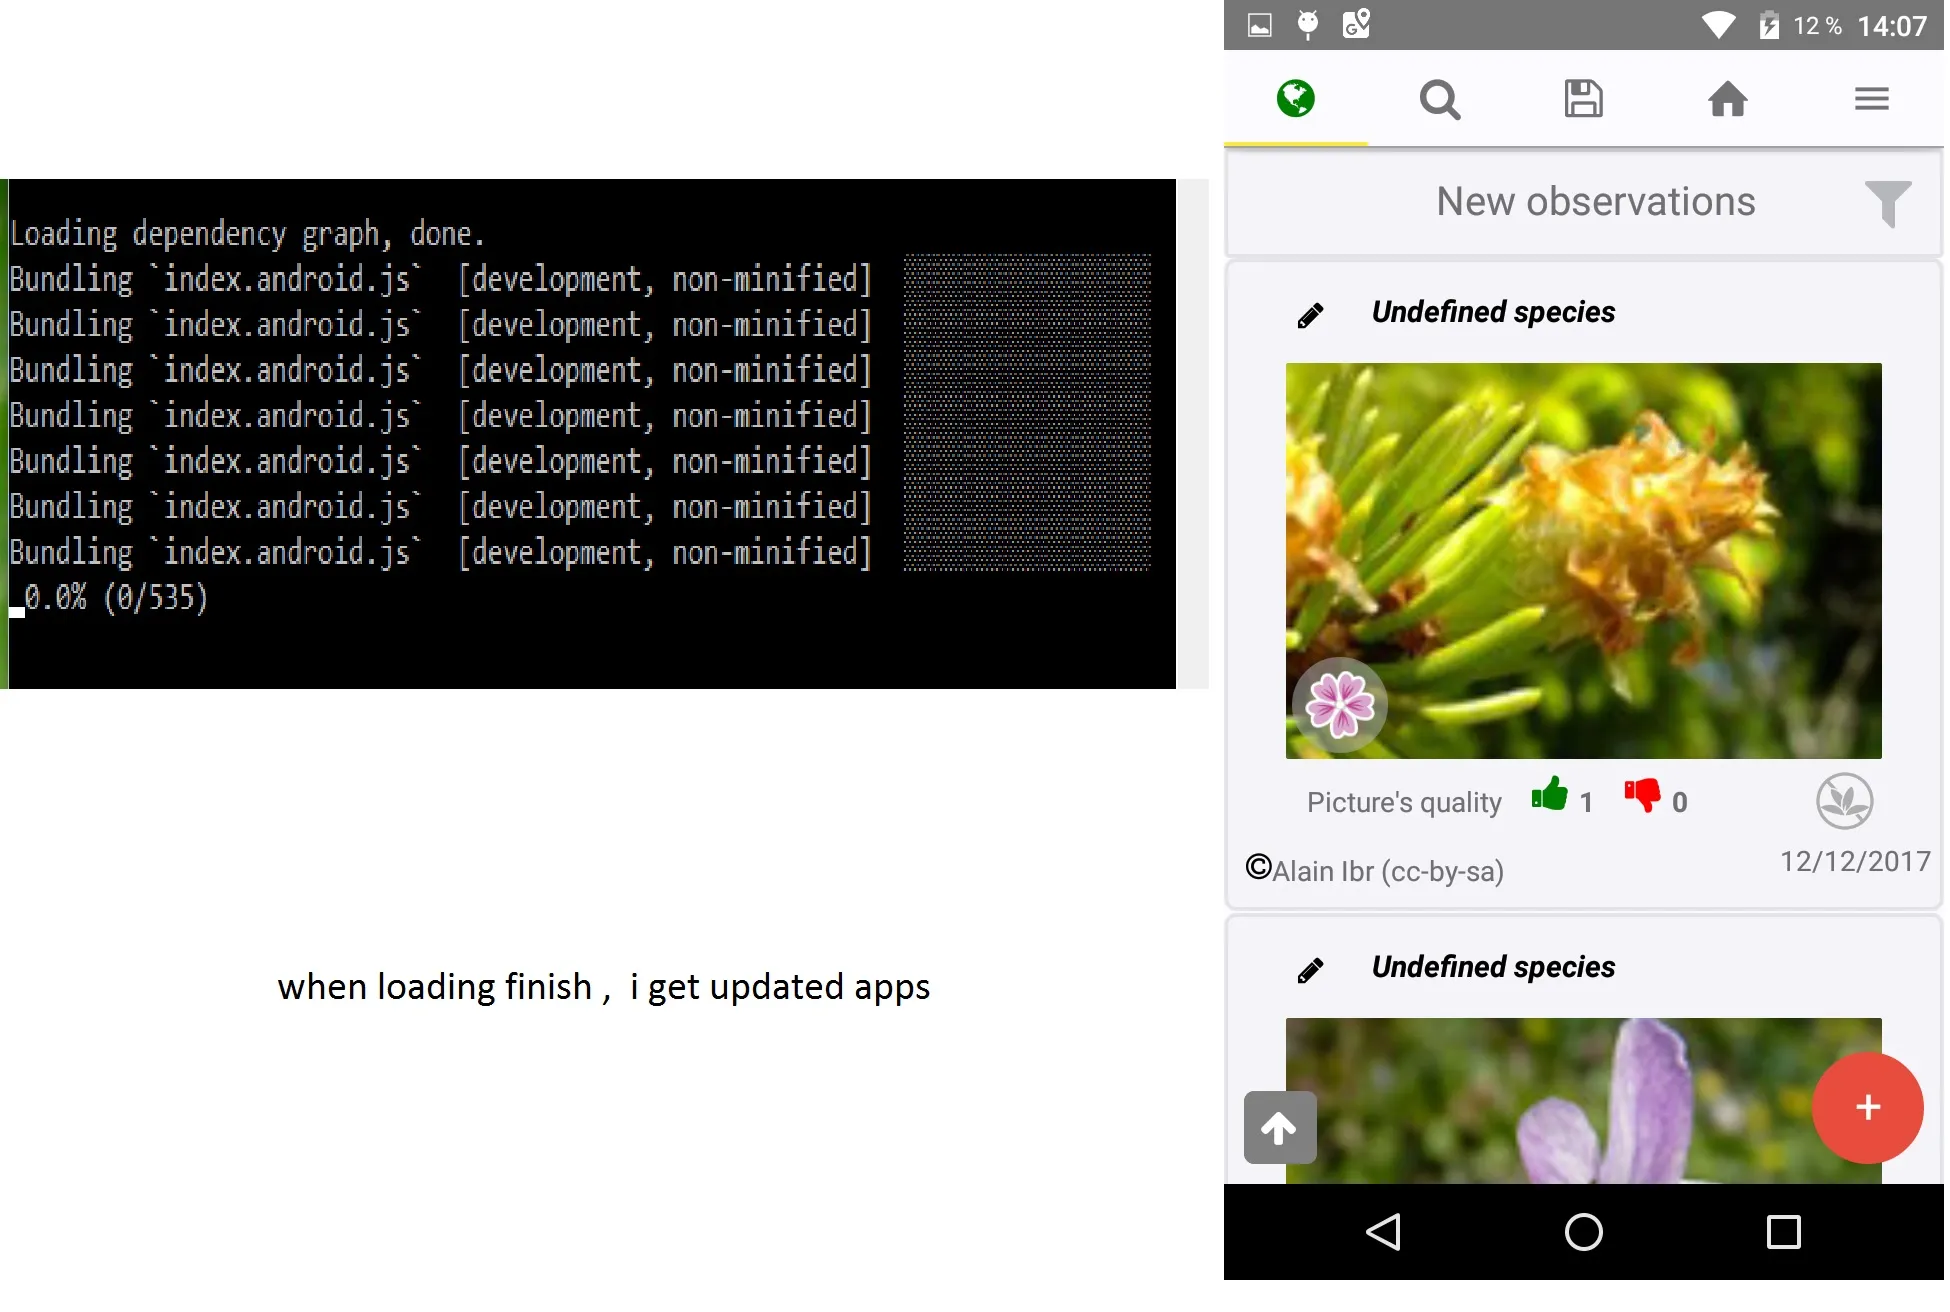Vote thumbs up on picture's quality
This screenshot has width=1950, height=1312.
click(x=1549, y=796)
